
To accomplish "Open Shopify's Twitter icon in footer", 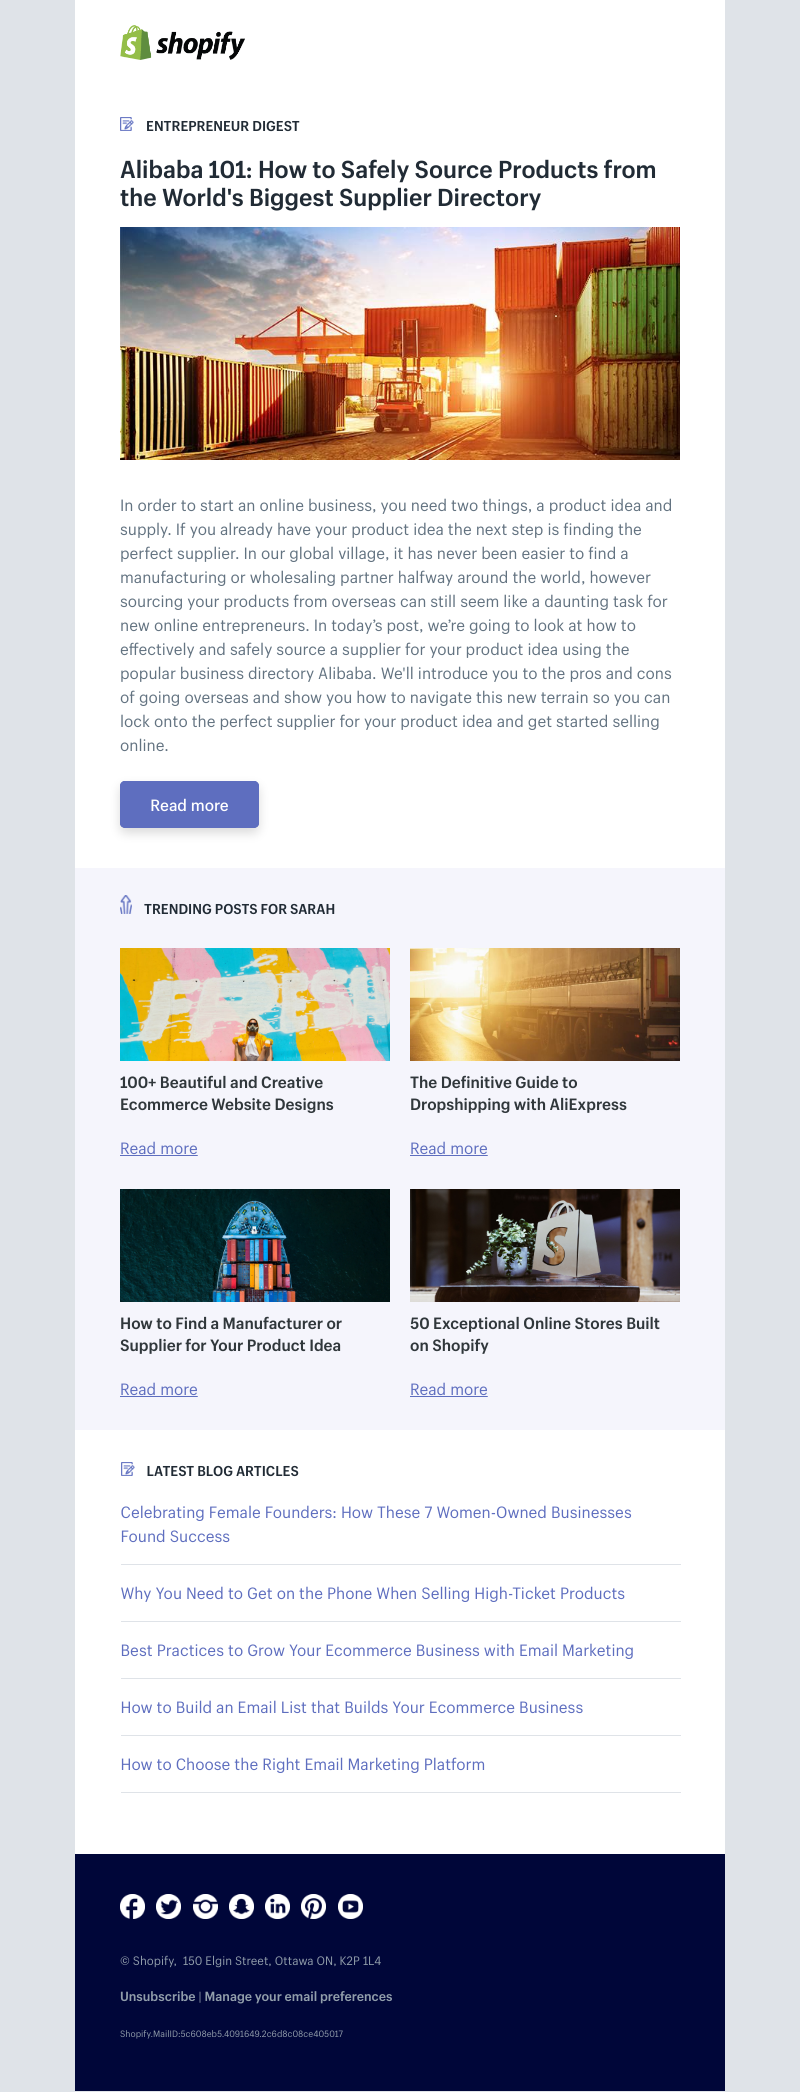I will pyautogui.click(x=169, y=1906).
